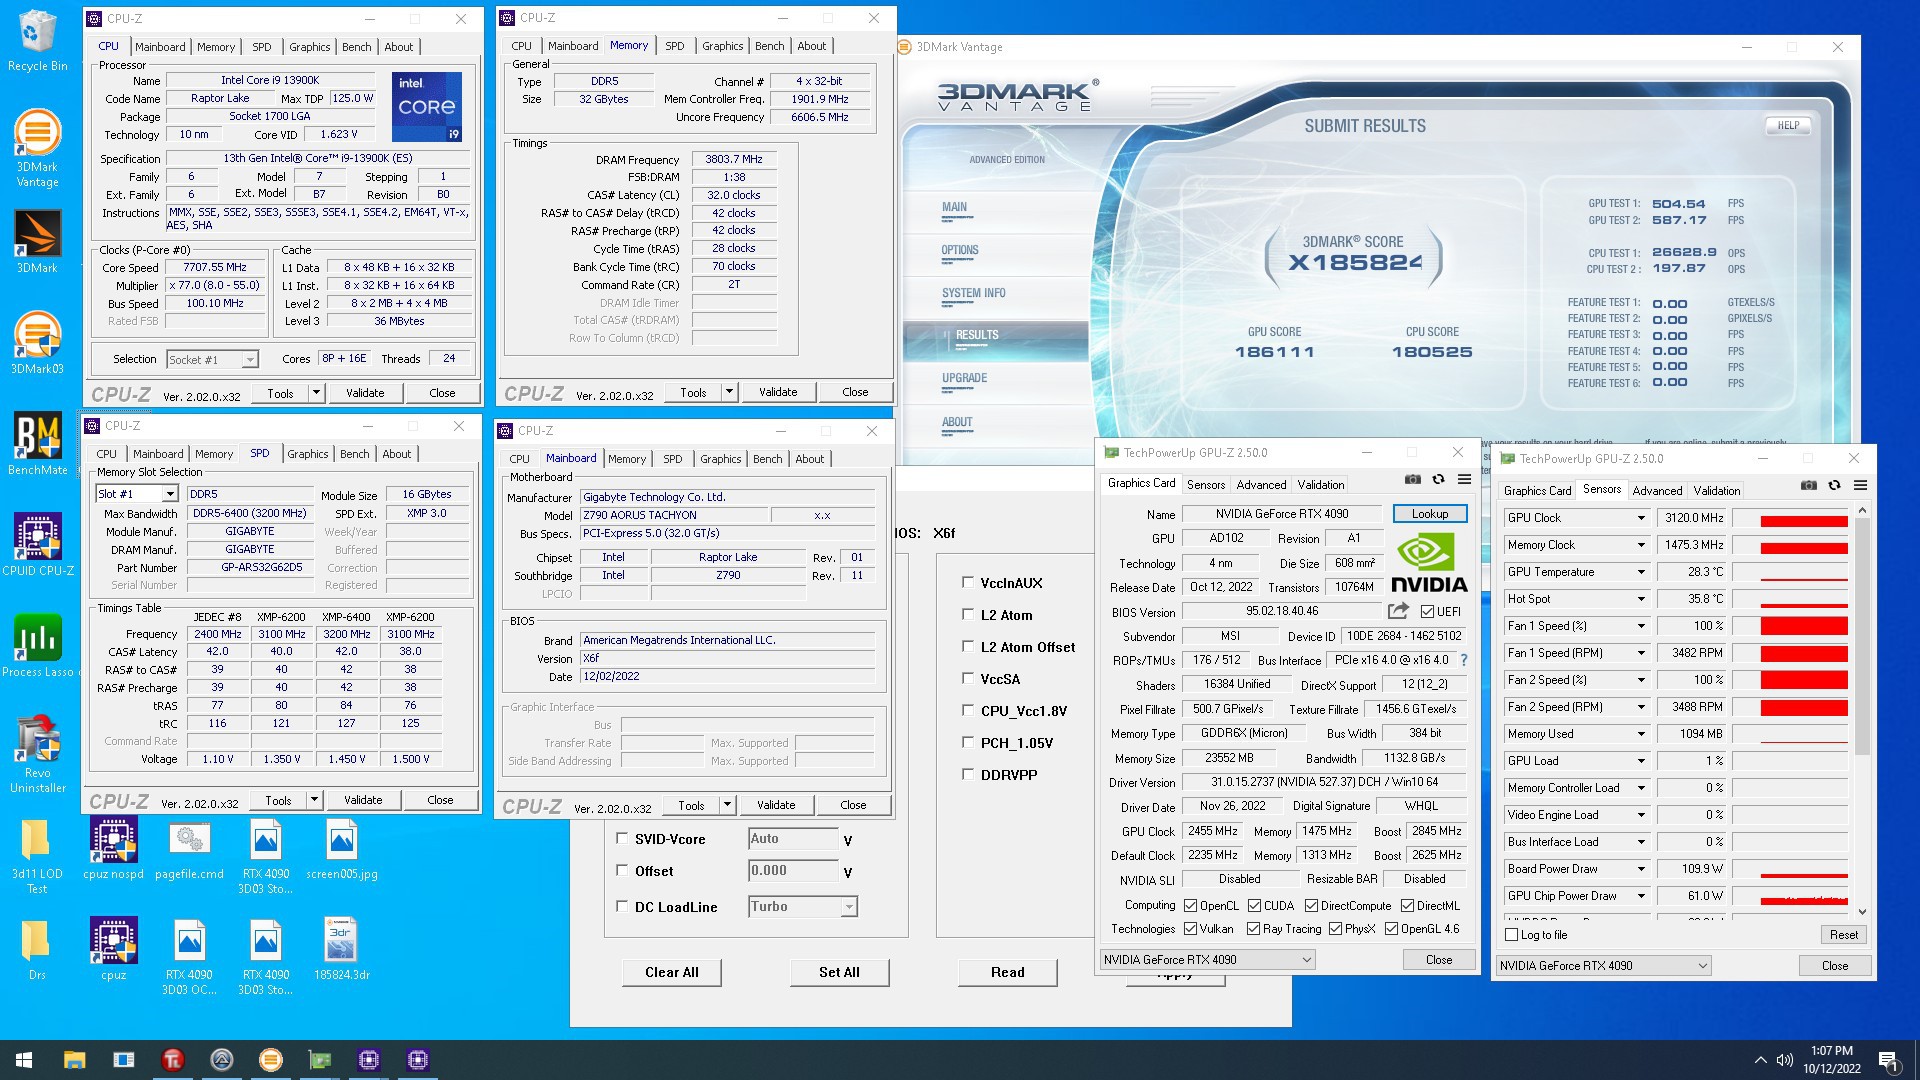Expand the Hot Spot sensor dropdown
1920x1080 pixels.
click(1641, 599)
